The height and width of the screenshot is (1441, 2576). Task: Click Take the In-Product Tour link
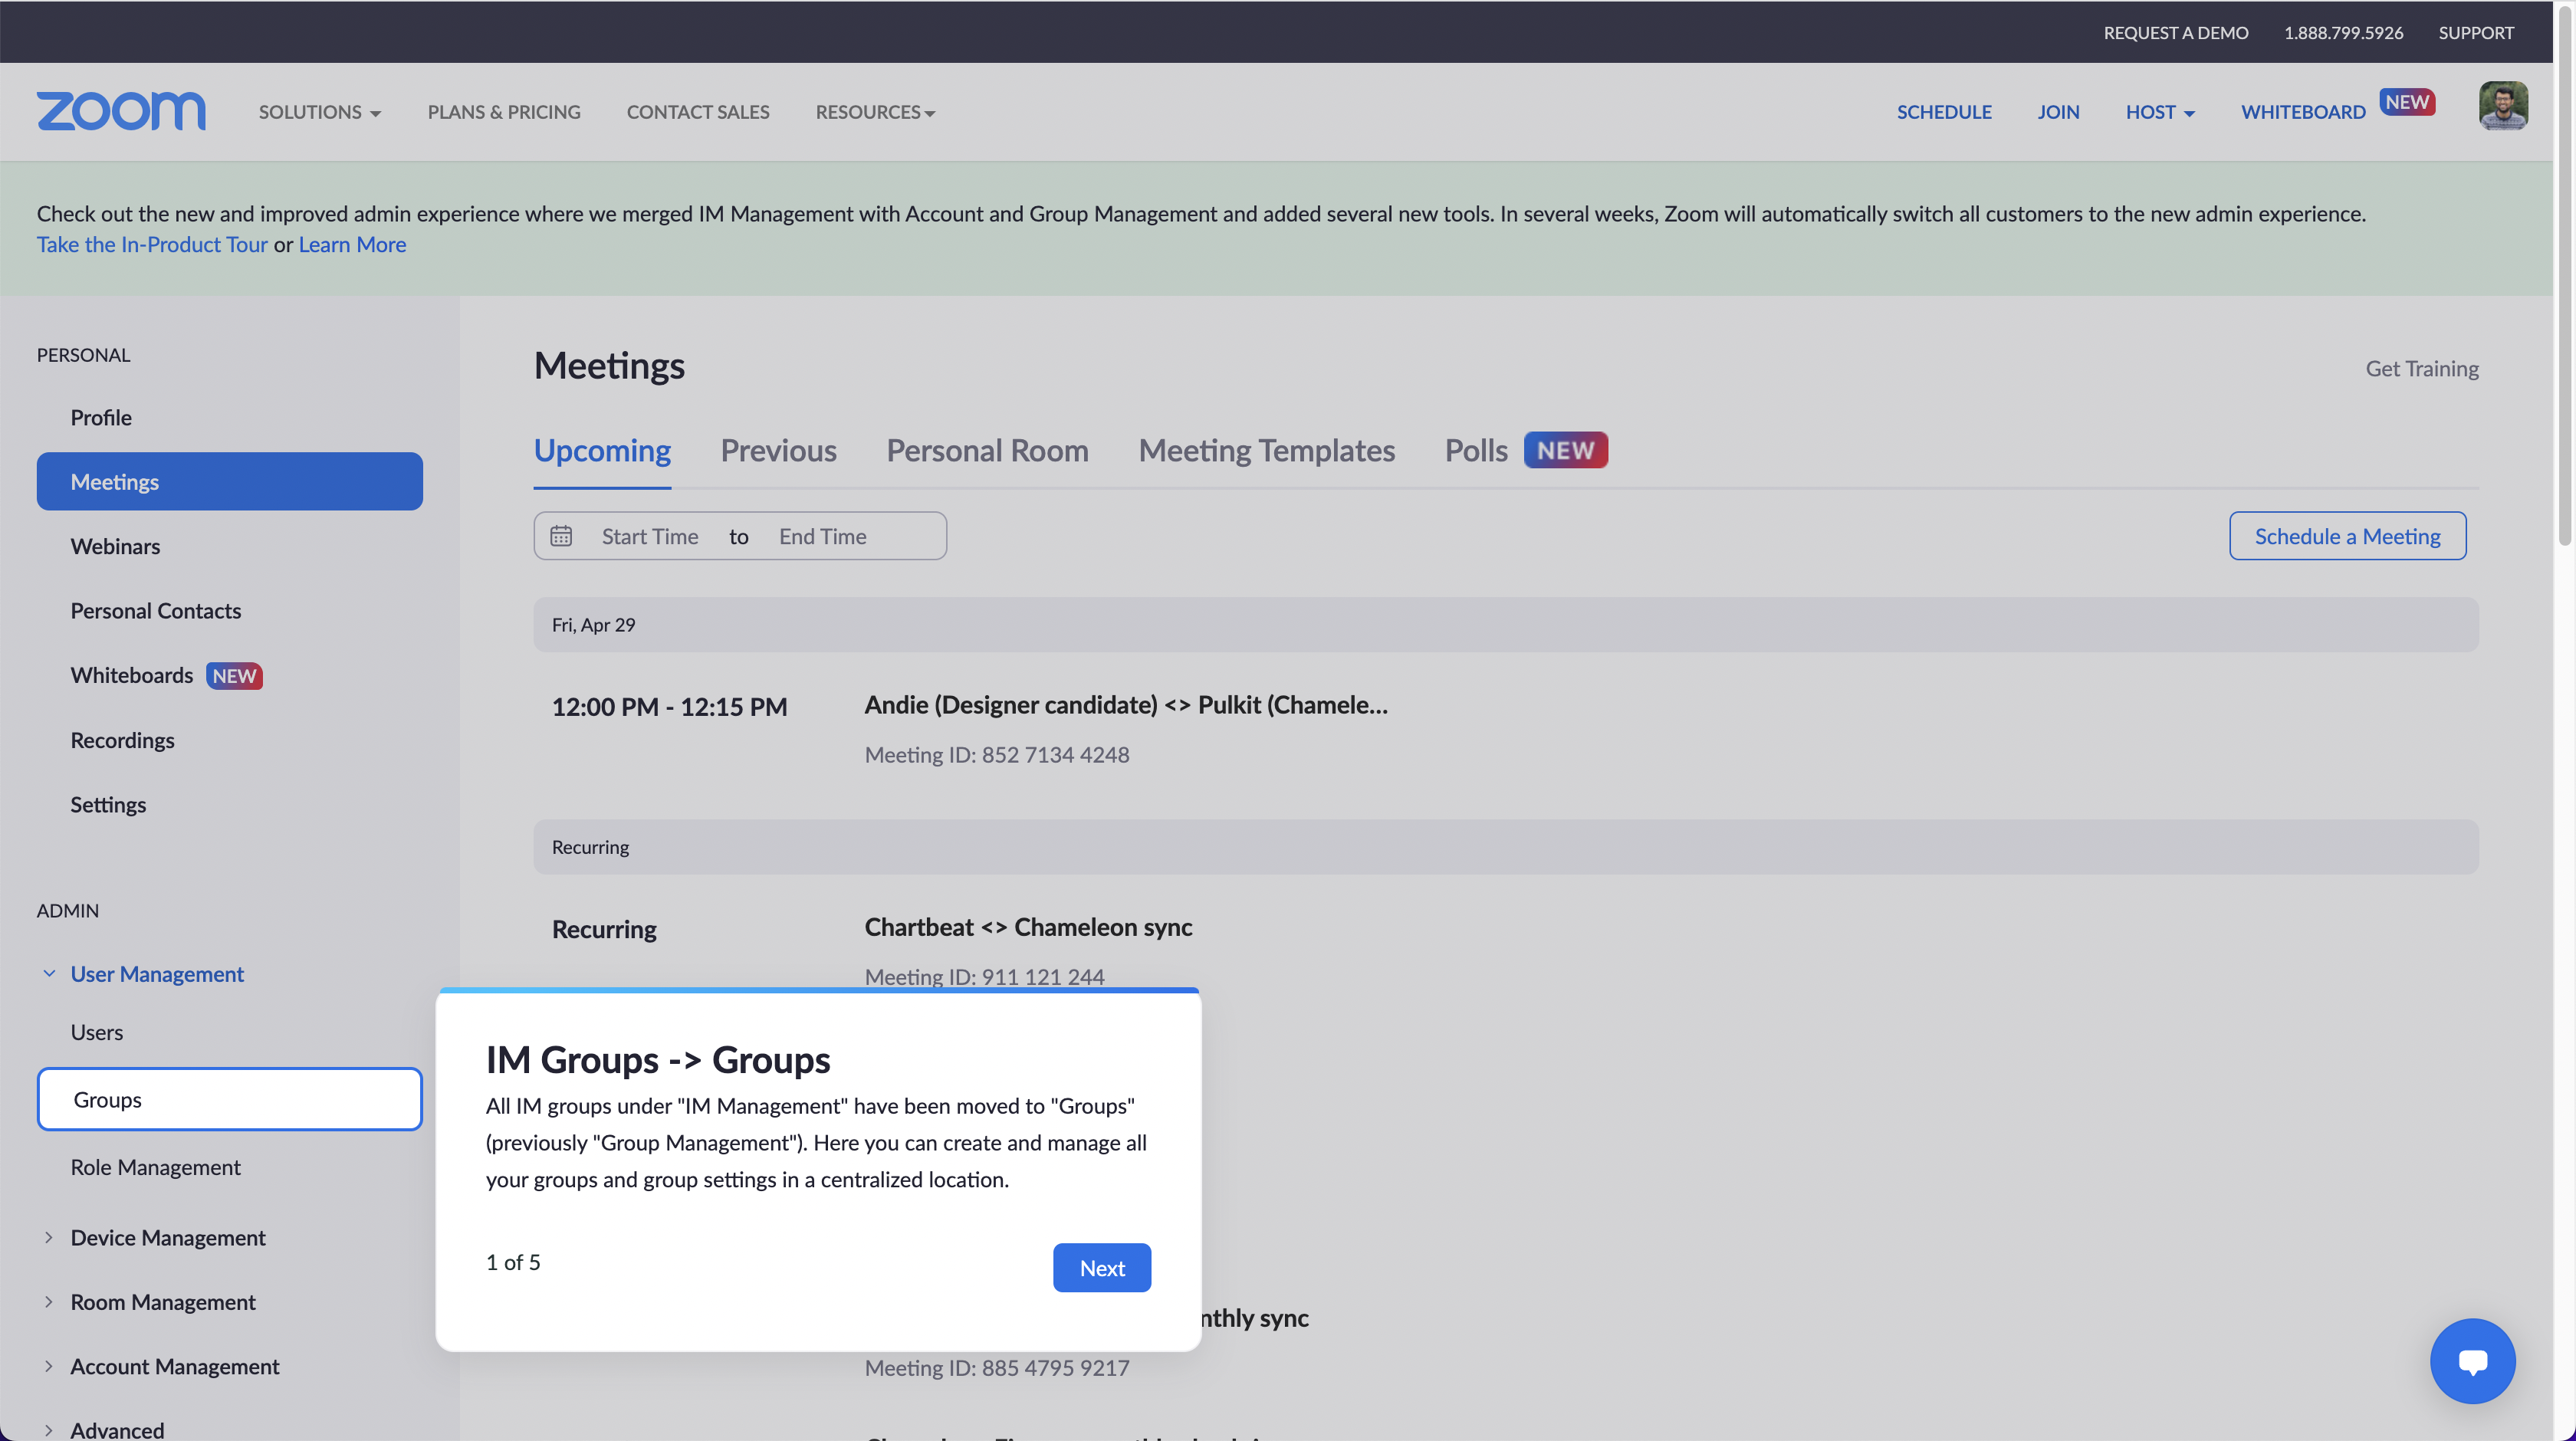(152, 244)
